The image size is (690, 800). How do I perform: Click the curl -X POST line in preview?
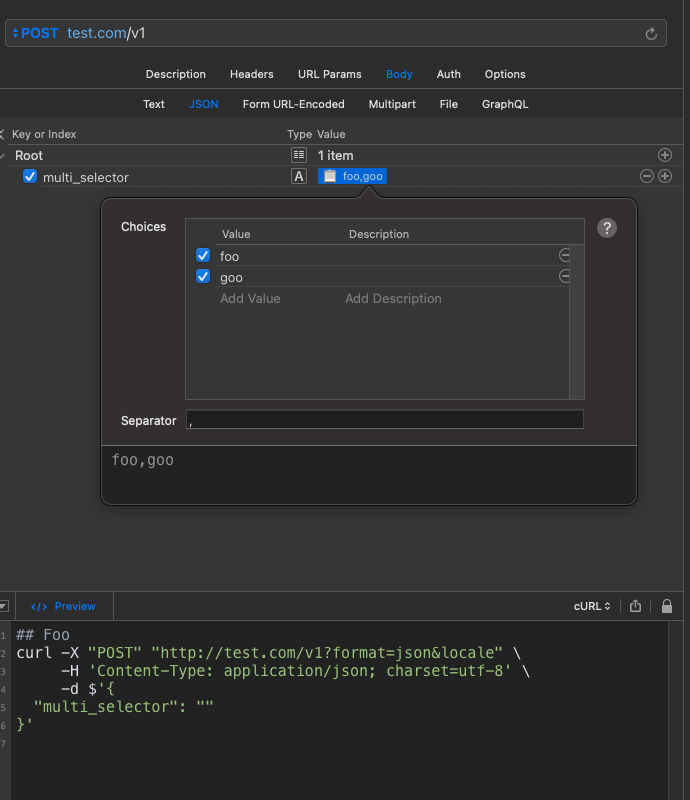coord(269,653)
